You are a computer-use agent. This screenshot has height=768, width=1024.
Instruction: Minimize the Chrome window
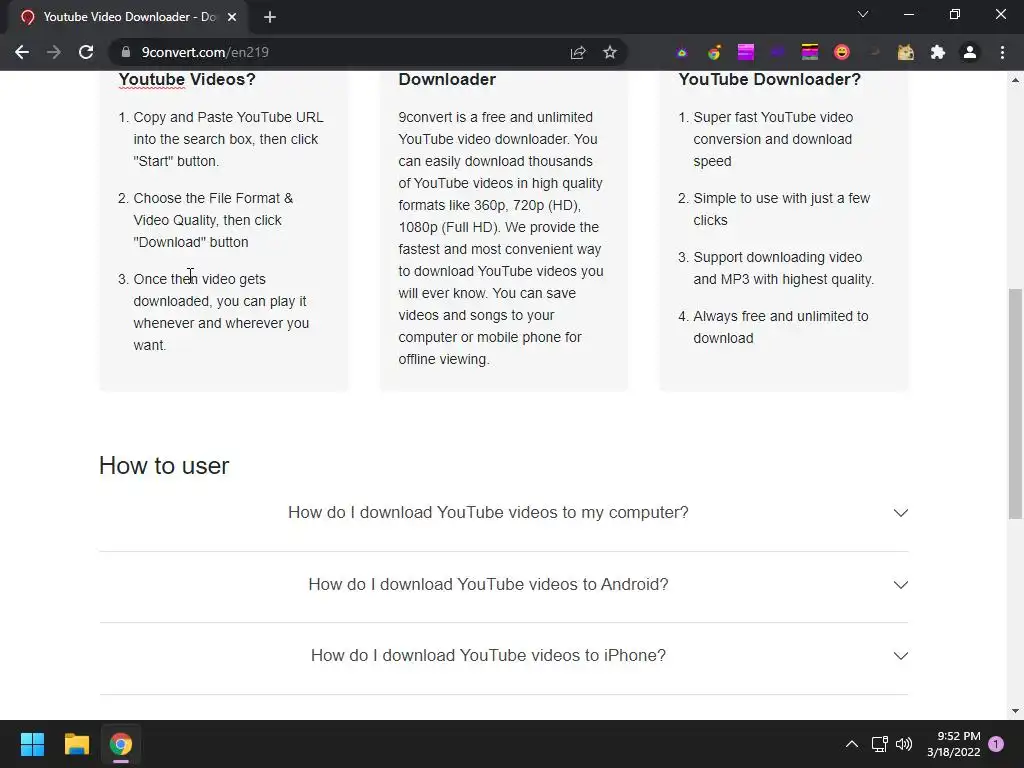point(909,14)
